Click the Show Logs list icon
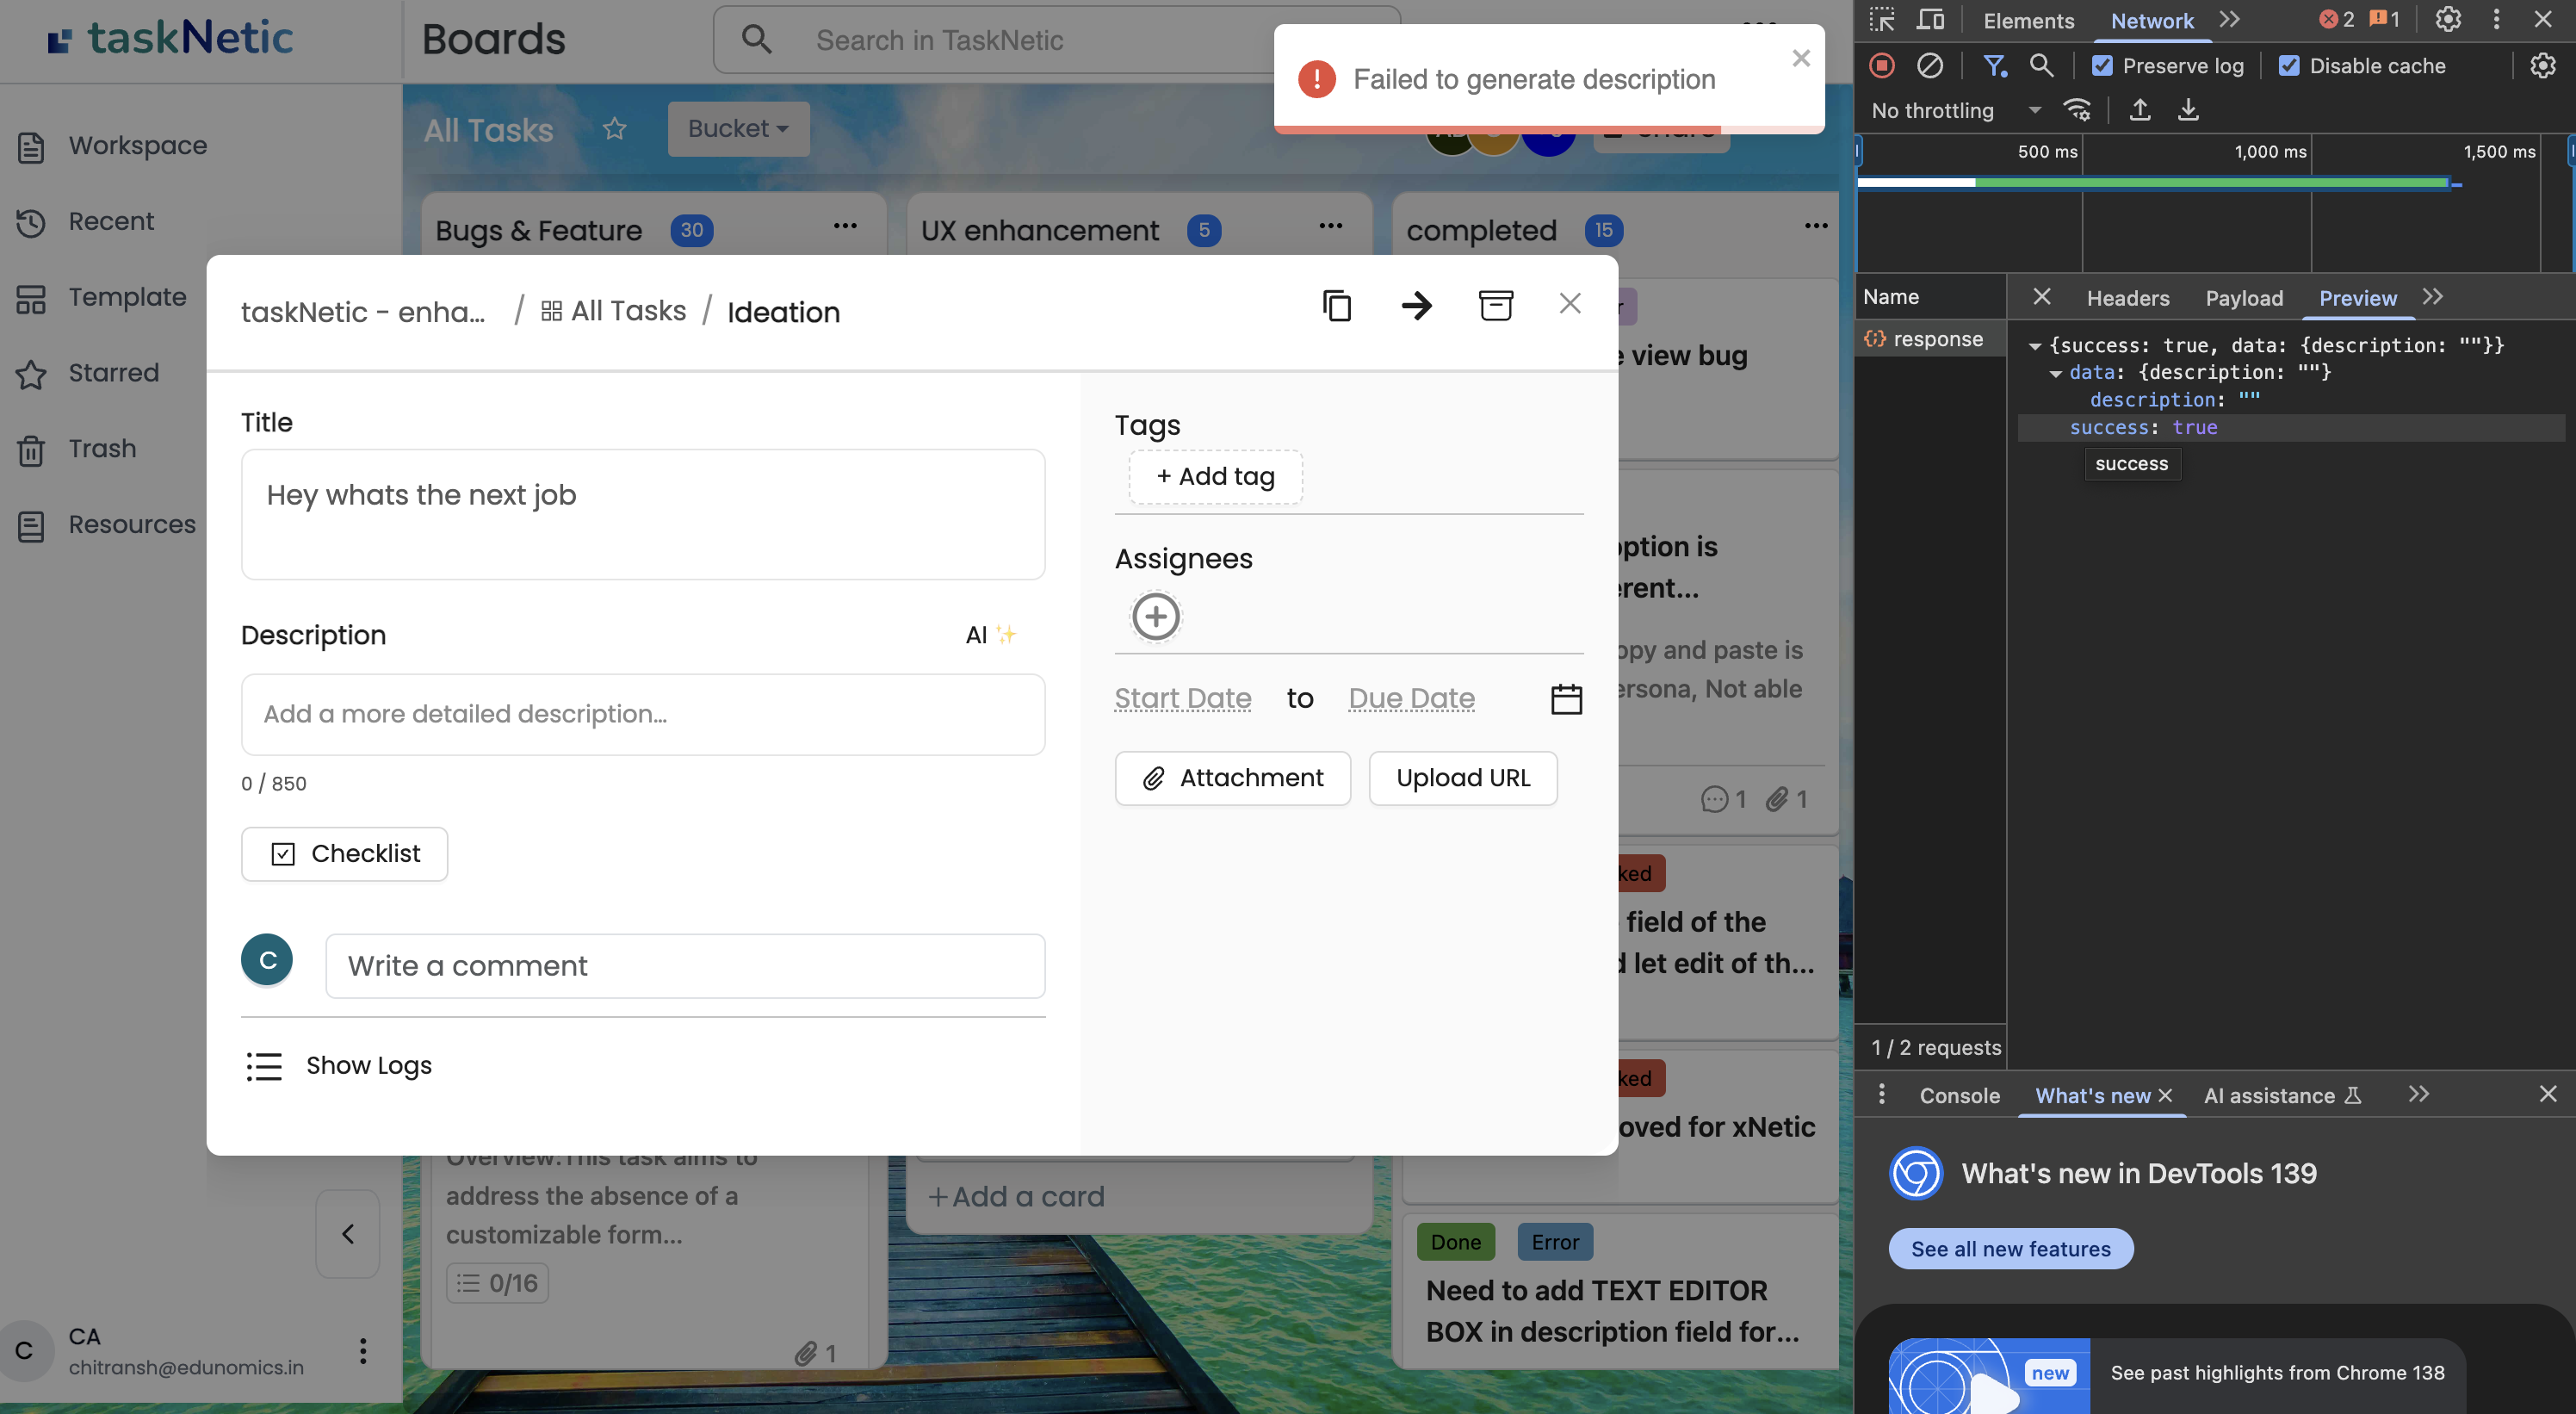Viewport: 2576px width, 1414px height. click(264, 1066)
